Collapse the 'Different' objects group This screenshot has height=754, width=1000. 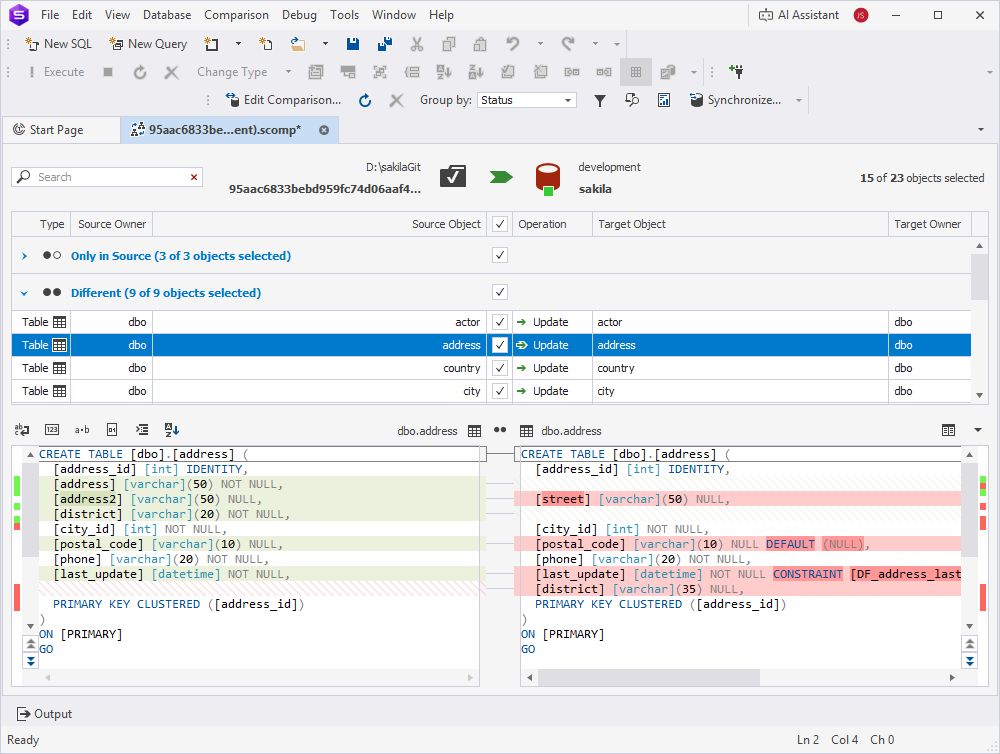pos(25,293)
